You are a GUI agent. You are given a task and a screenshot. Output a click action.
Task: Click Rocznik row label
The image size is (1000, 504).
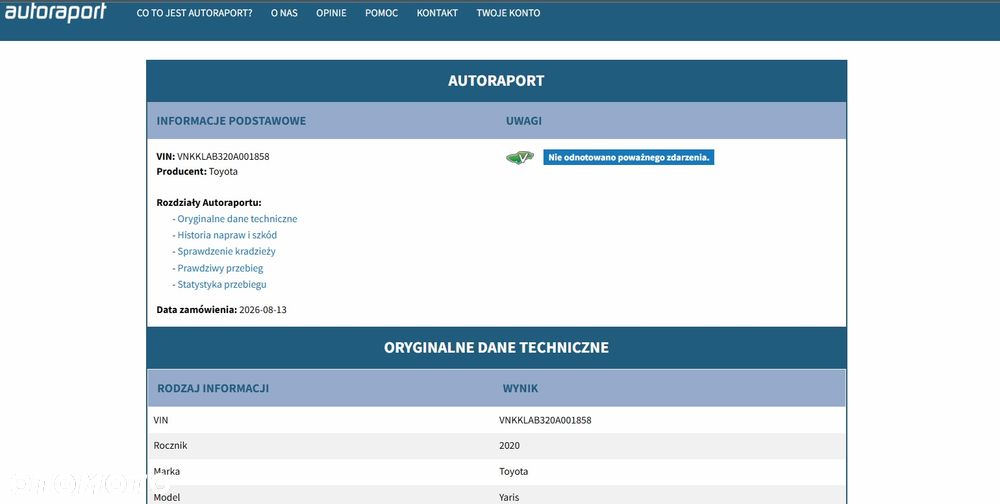tap(170, 446)
